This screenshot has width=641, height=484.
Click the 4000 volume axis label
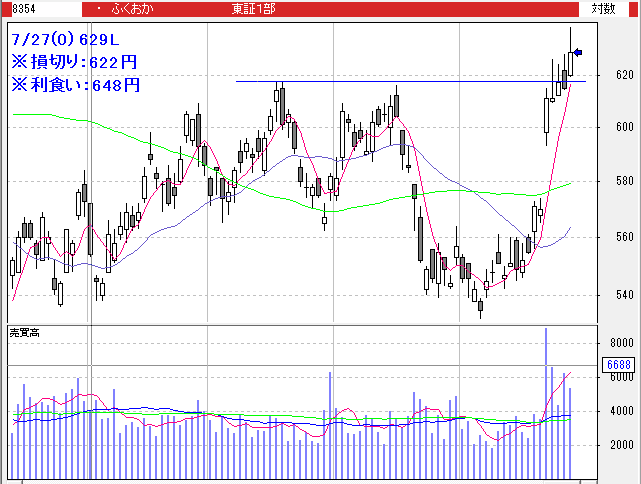pos(620,411)
